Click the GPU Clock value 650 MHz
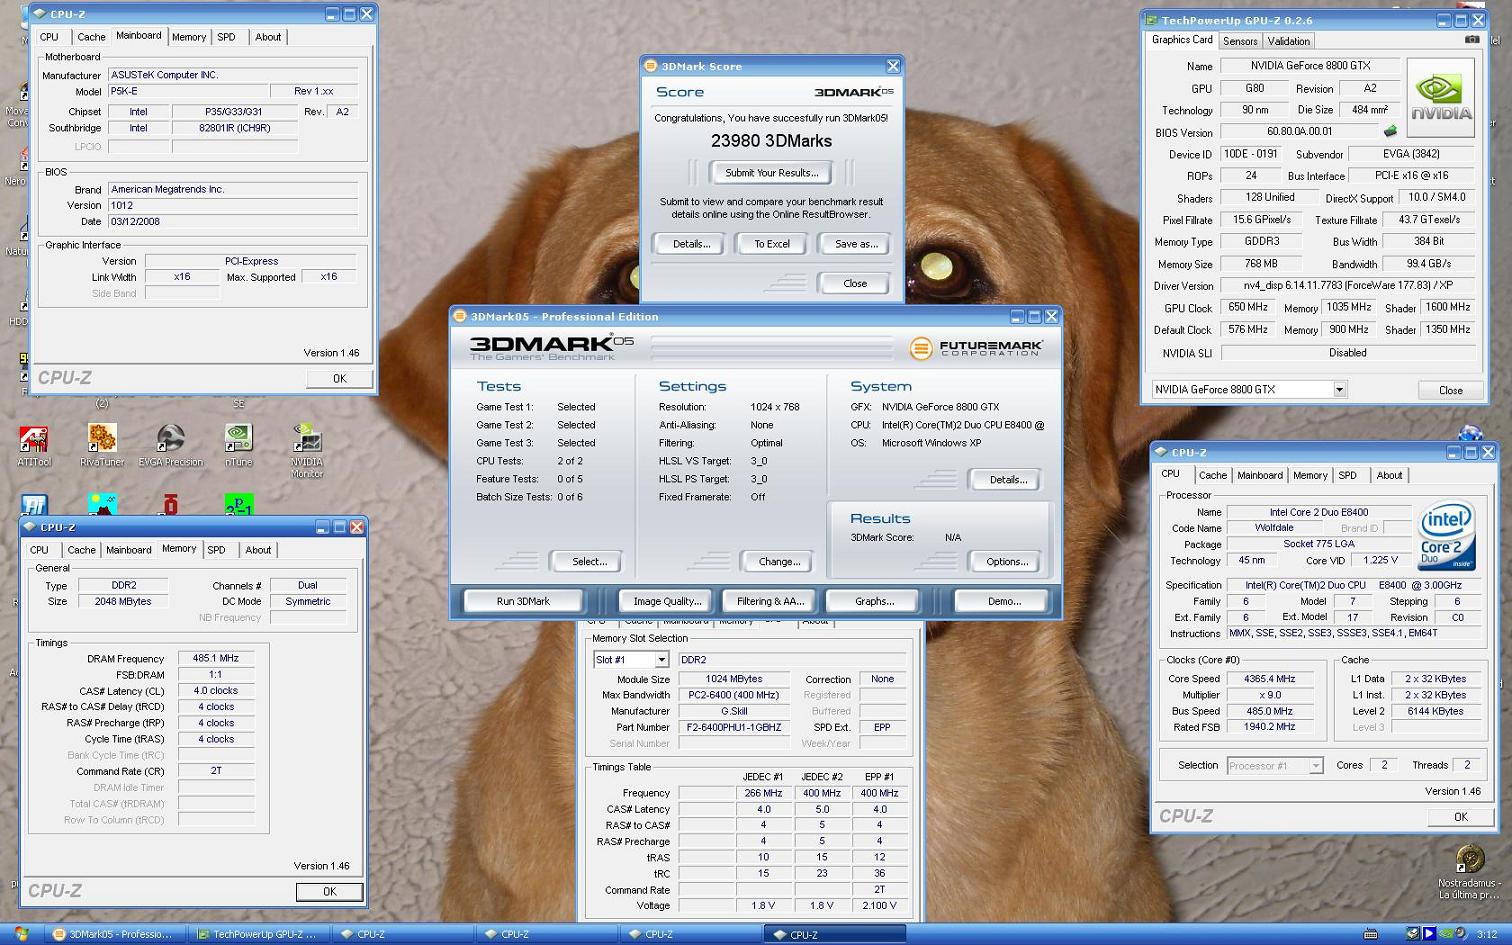This screenshot has height=945, width=1512. tap(1247, 307)
